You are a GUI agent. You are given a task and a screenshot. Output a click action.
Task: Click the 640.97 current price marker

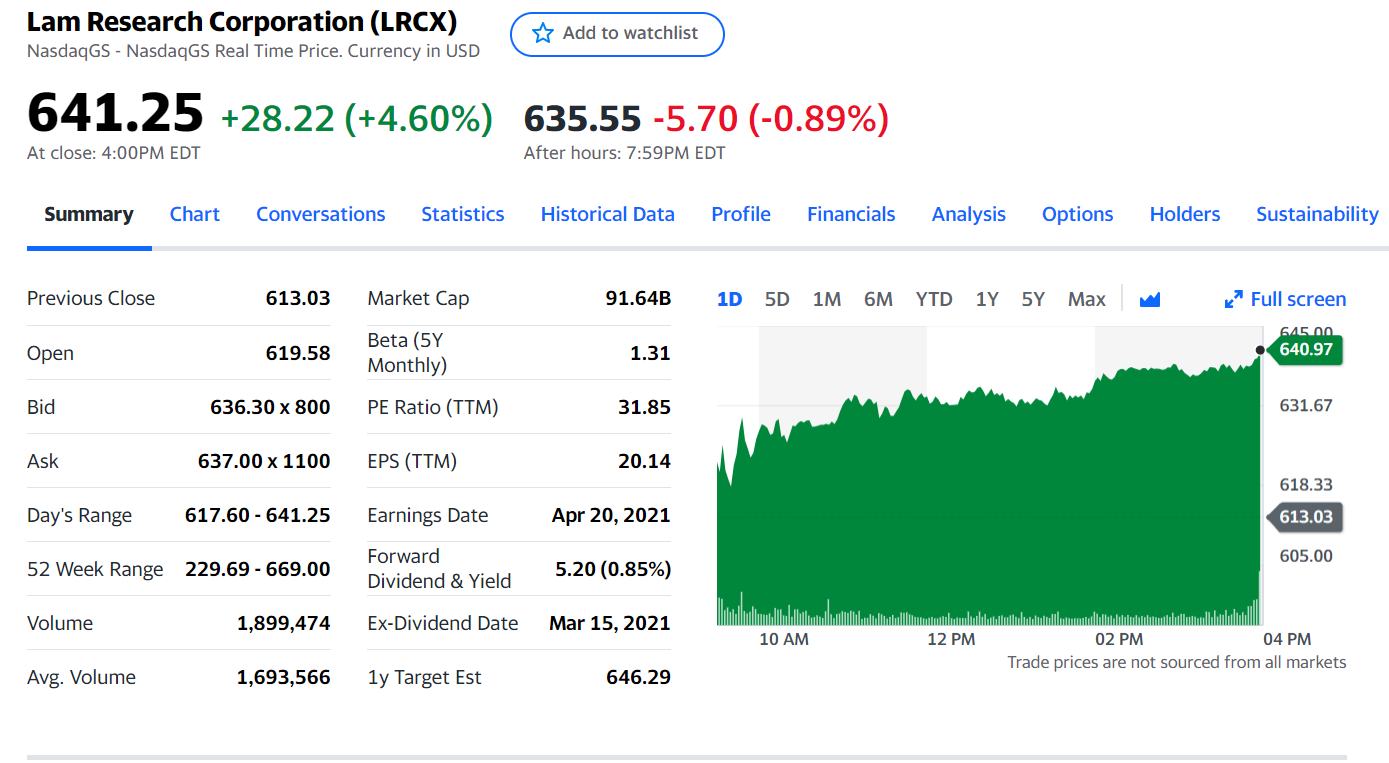click(x=1305, y=349)
